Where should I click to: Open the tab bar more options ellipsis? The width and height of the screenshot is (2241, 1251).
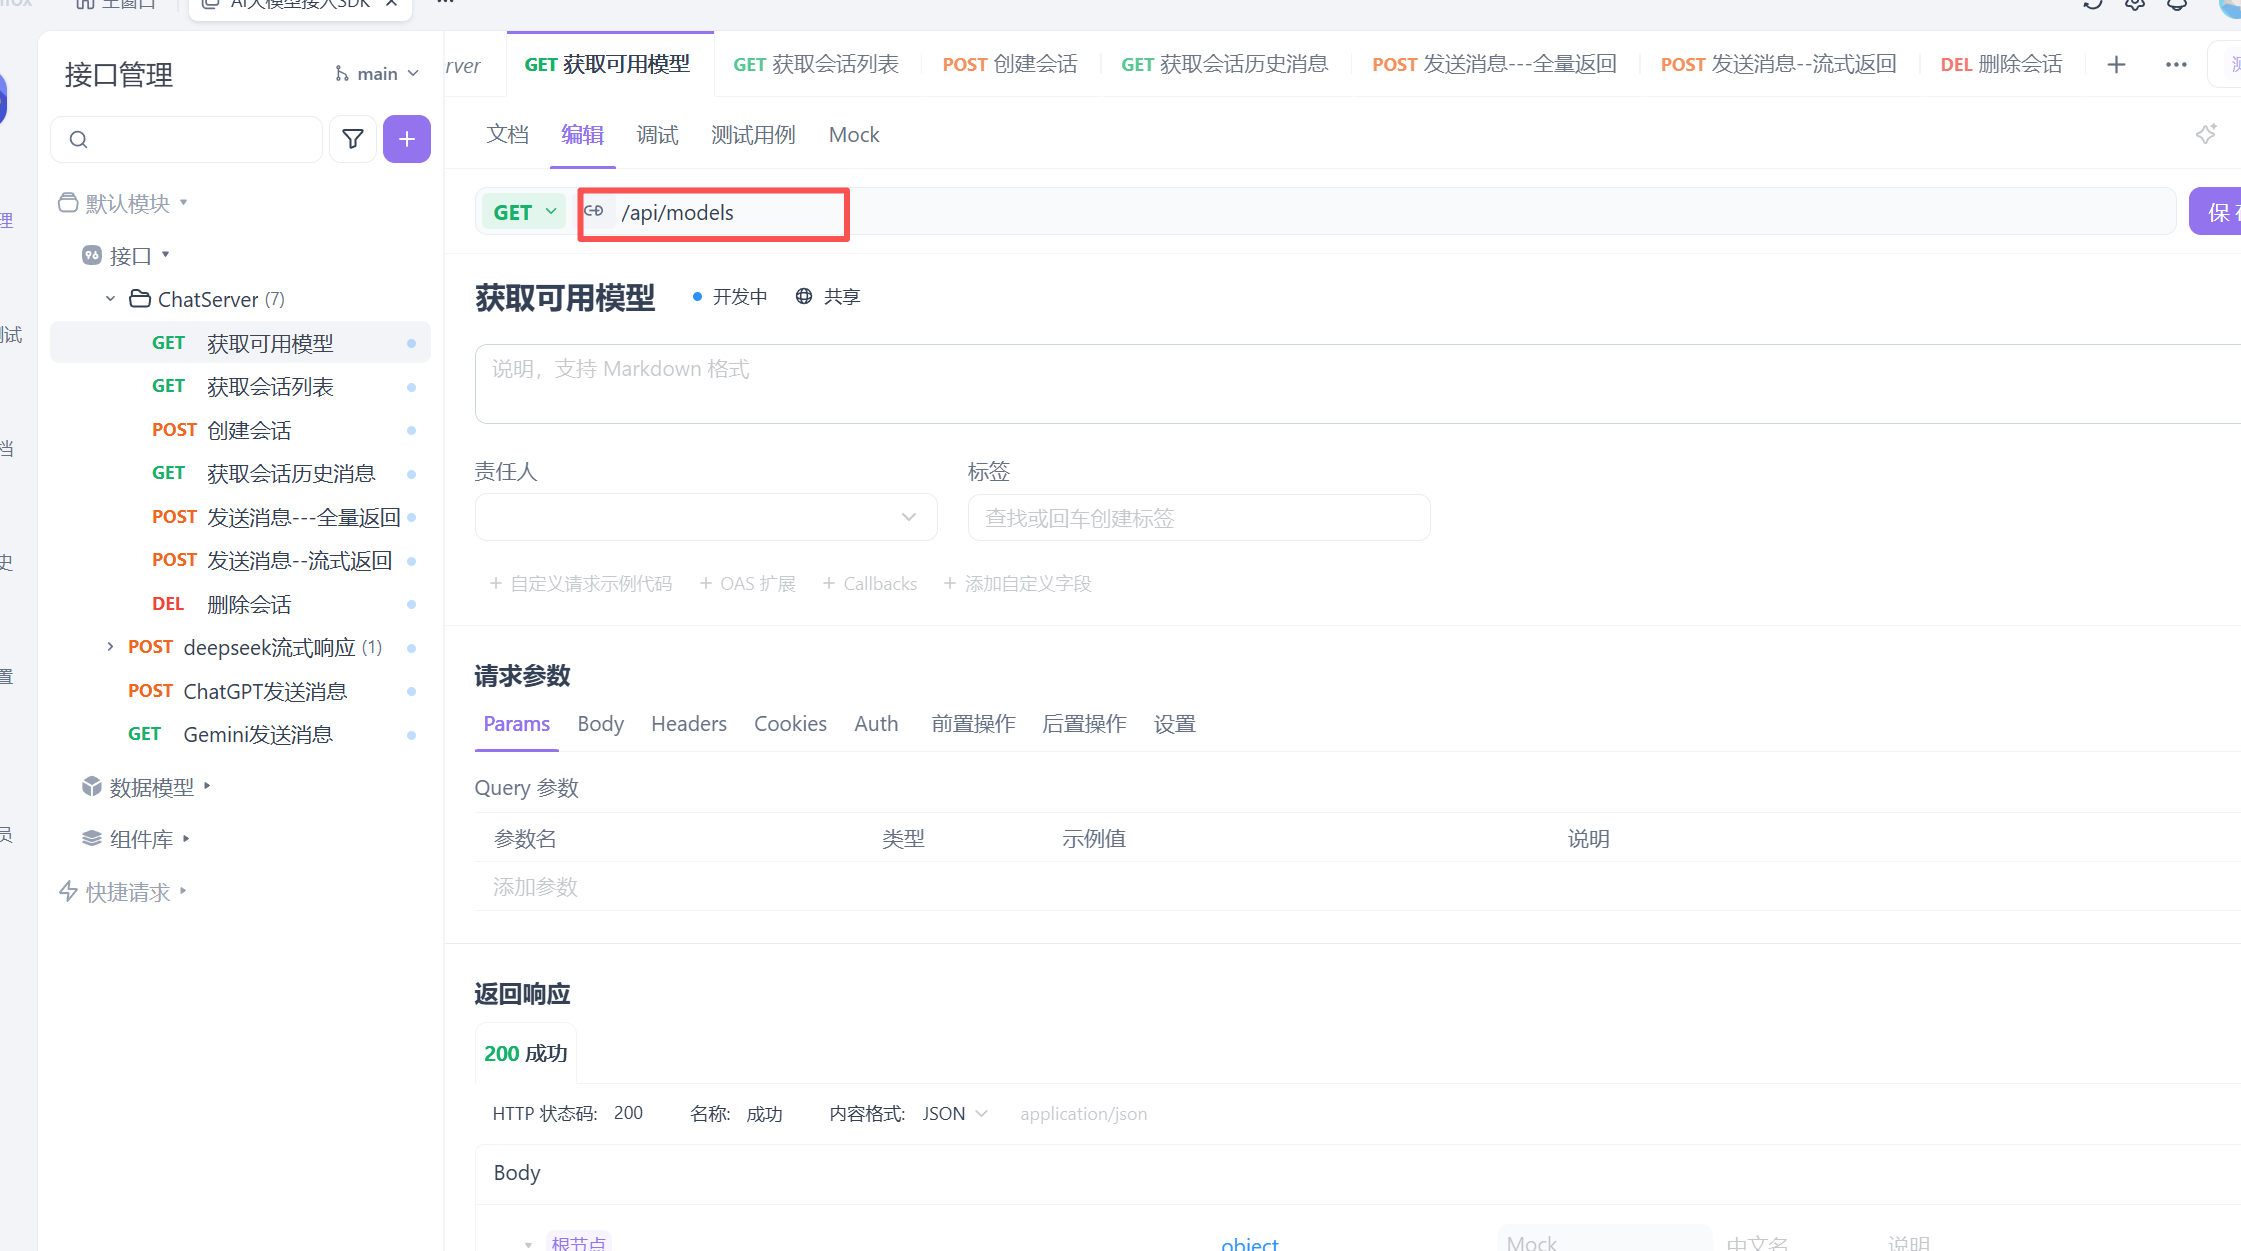click(x=2176, y=65)
